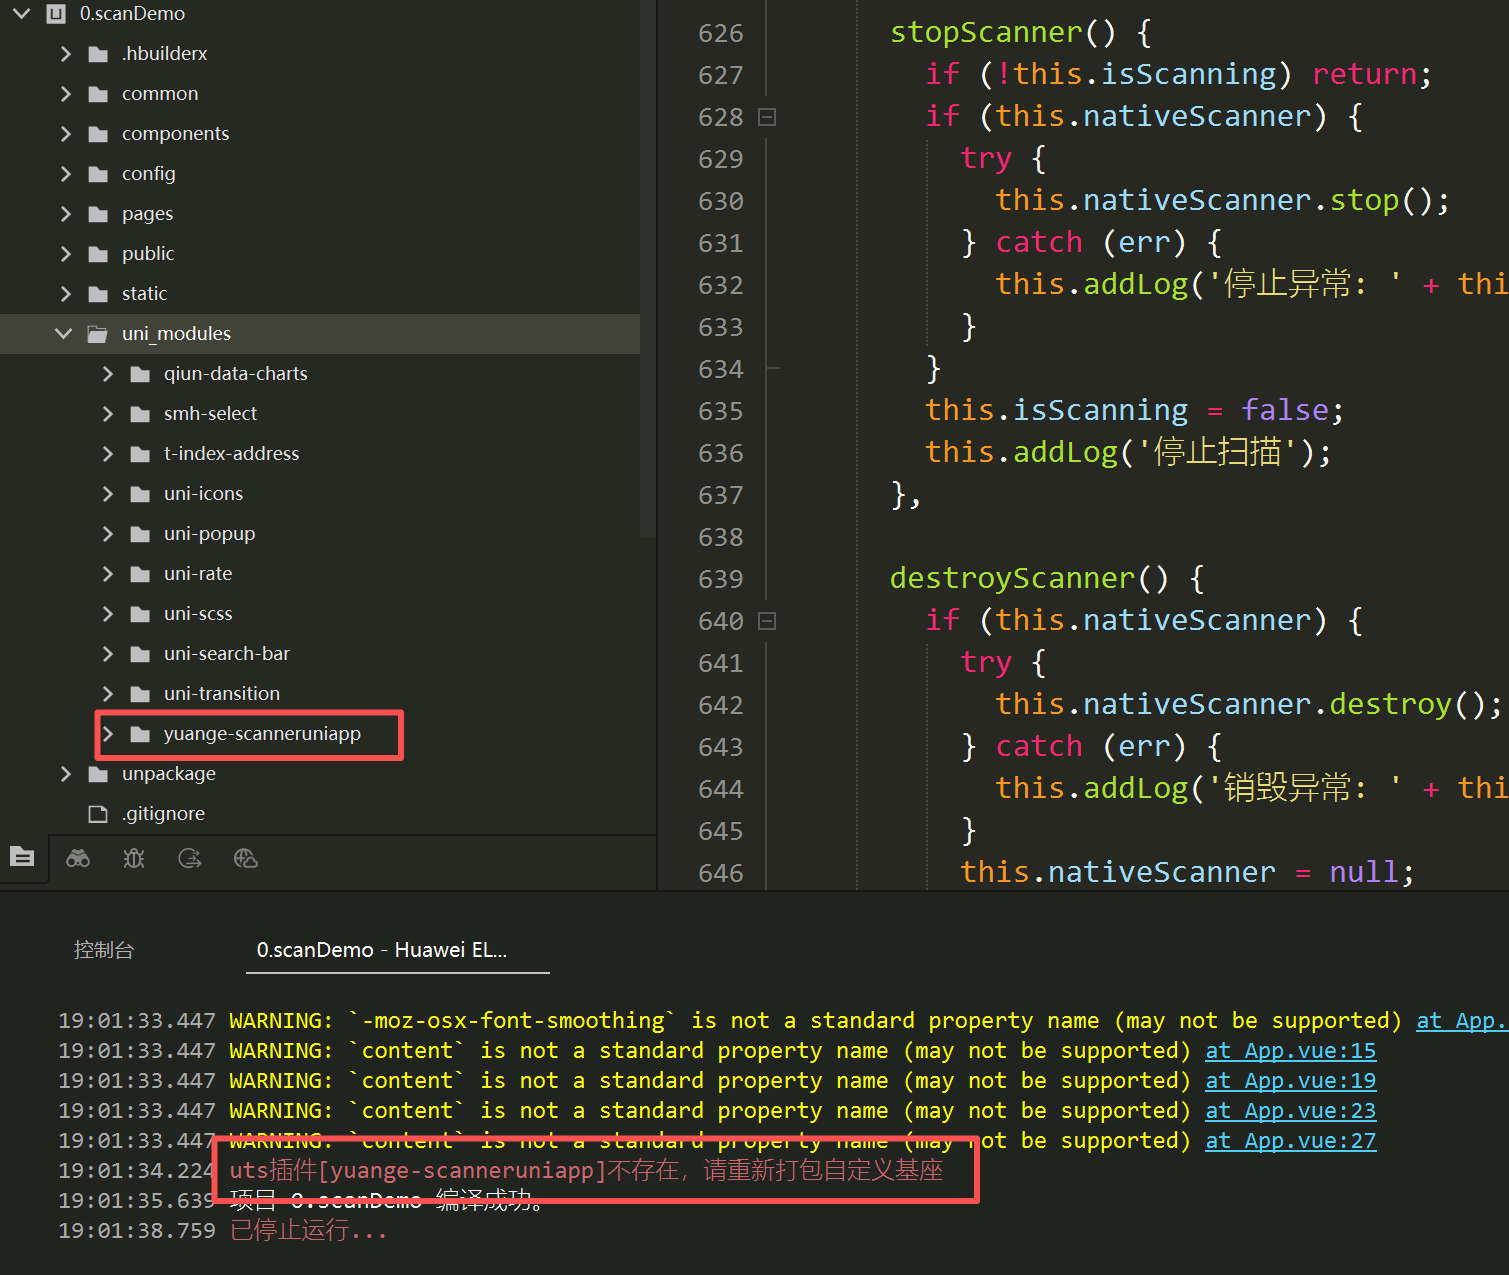Image resolution: width=1509 pixels, height=1275 pixels.
Task: Select the 0.scanDemo - Huawei EL... tab
Action: tap(382, 950)
